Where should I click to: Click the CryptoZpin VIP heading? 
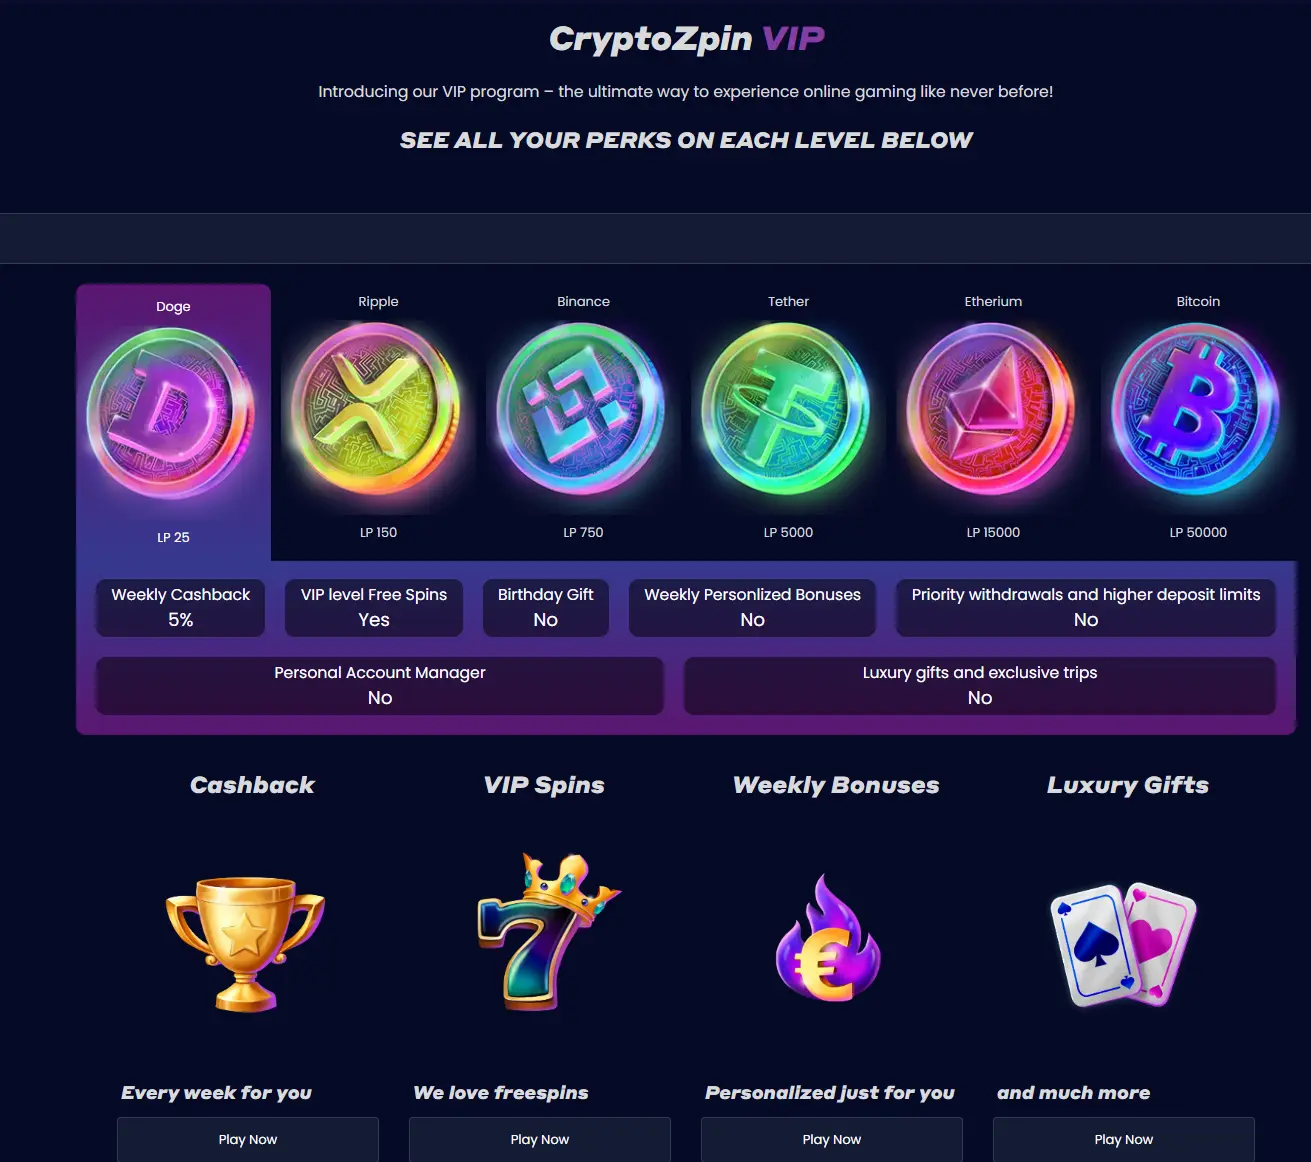[x=687, y=39]
